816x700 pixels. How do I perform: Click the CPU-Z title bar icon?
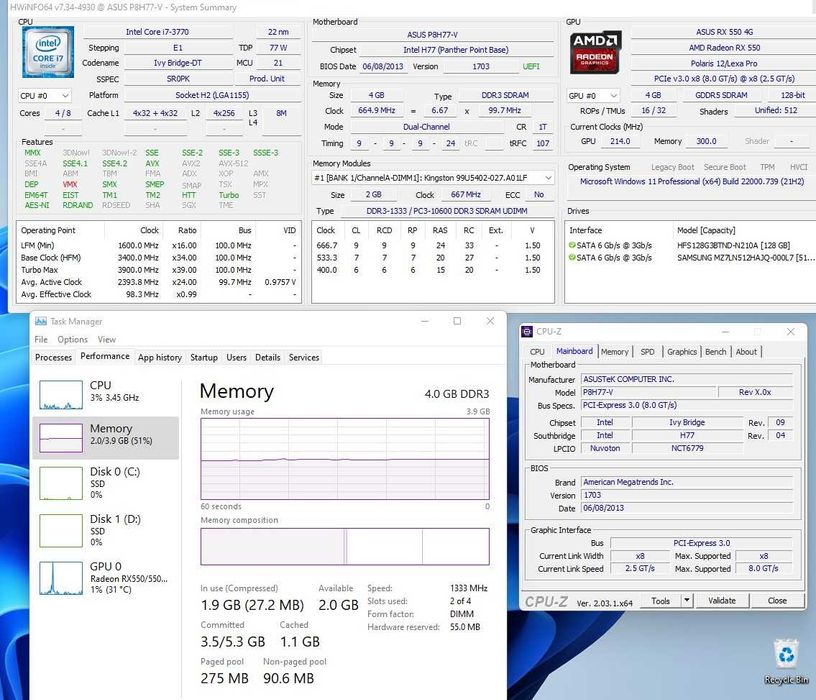527,332
